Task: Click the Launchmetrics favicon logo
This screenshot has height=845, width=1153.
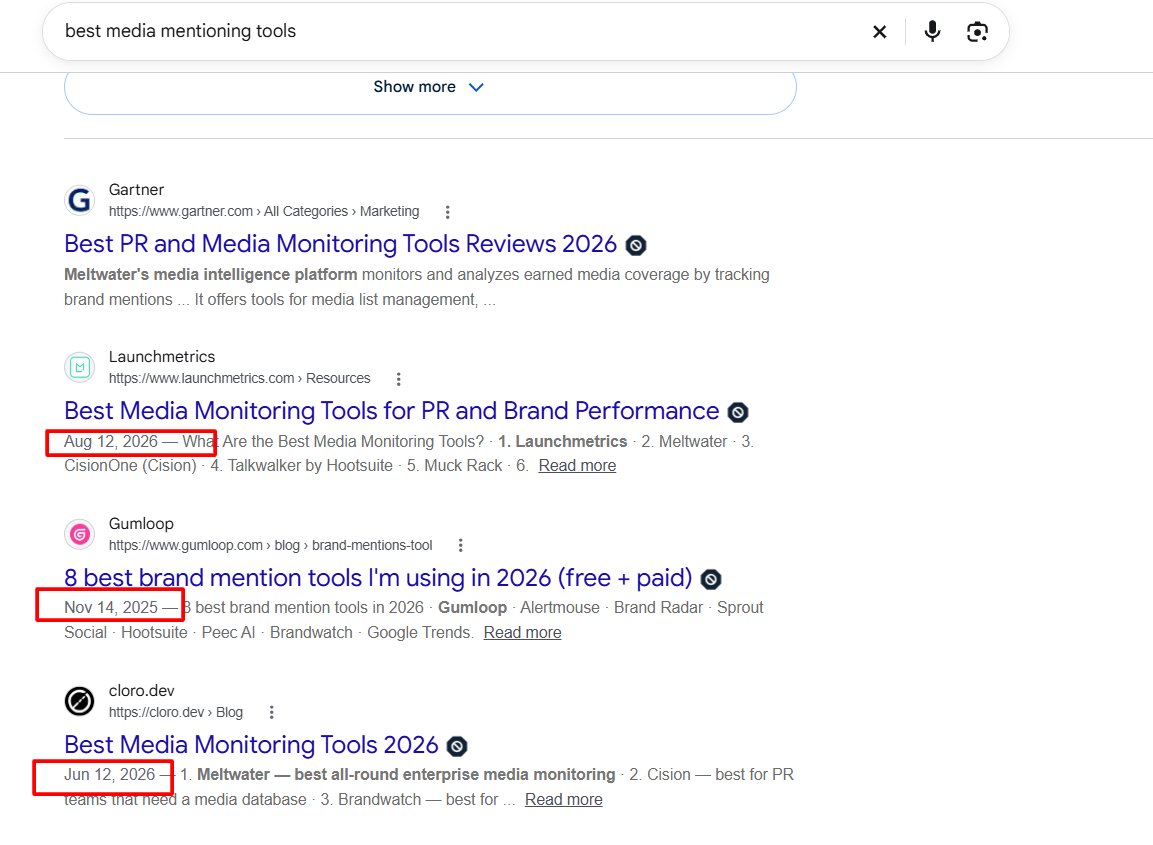Action: pyautogui.click(x=79, y=367)
